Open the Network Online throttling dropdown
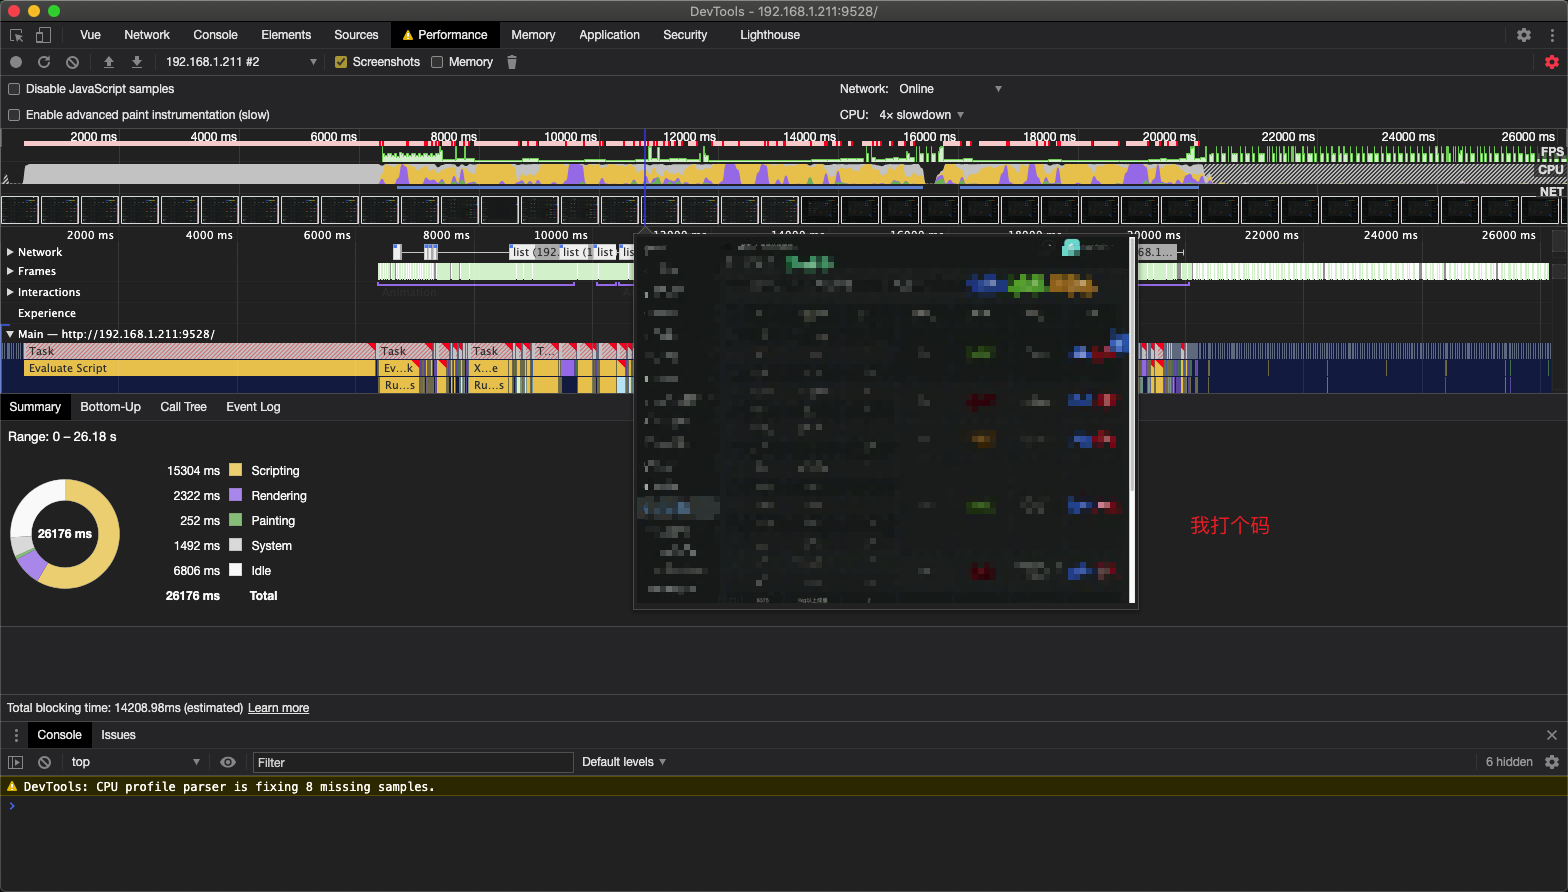Viewport: 1568px width, 892px height. coord(950,89)
